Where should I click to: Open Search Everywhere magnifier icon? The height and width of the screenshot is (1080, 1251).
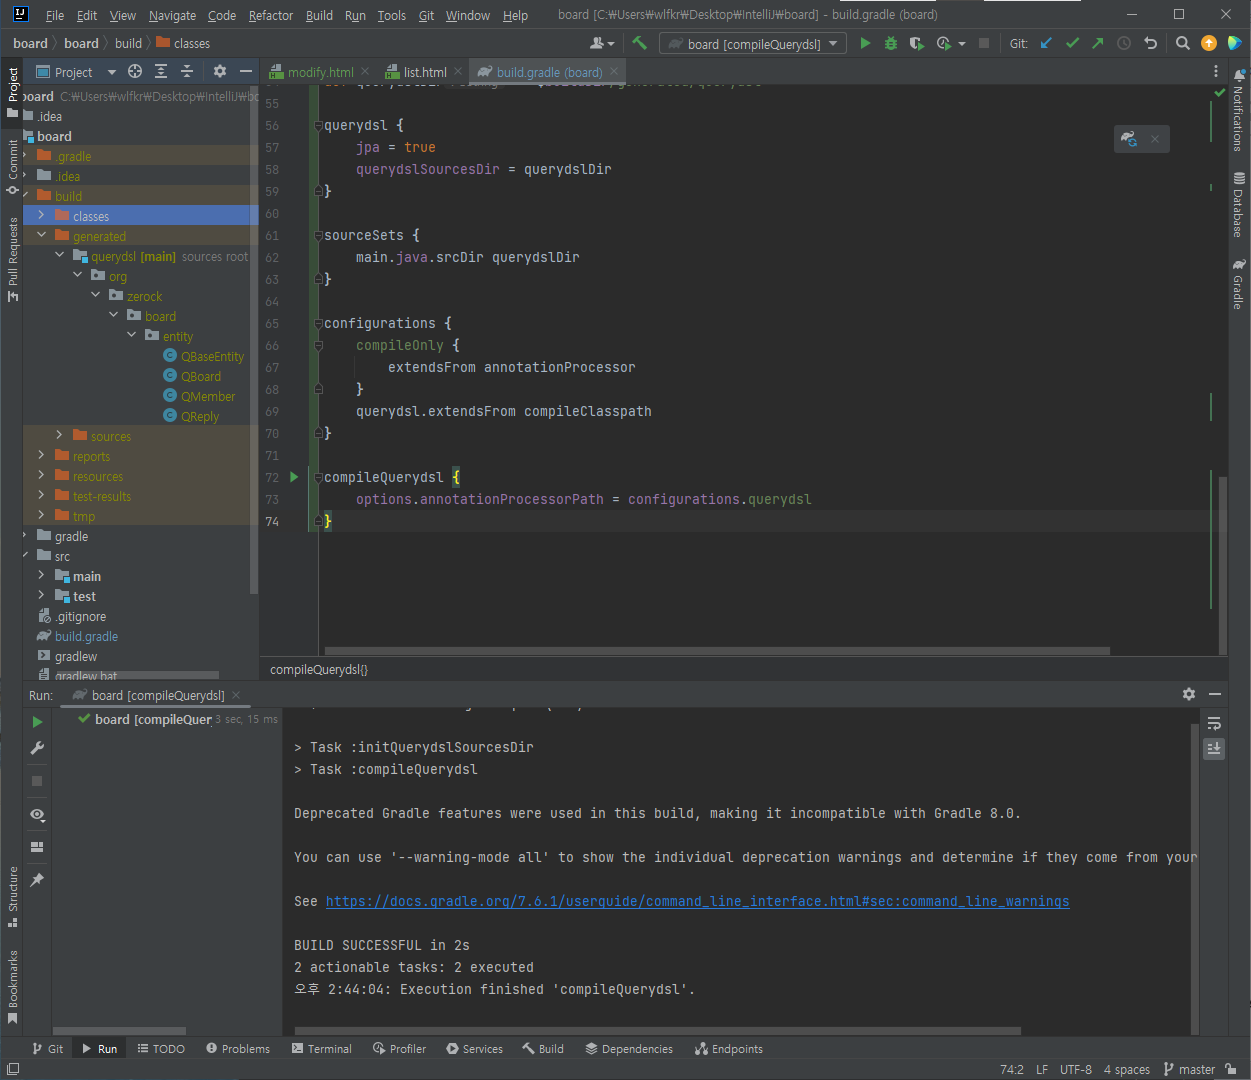[1183, 43]
